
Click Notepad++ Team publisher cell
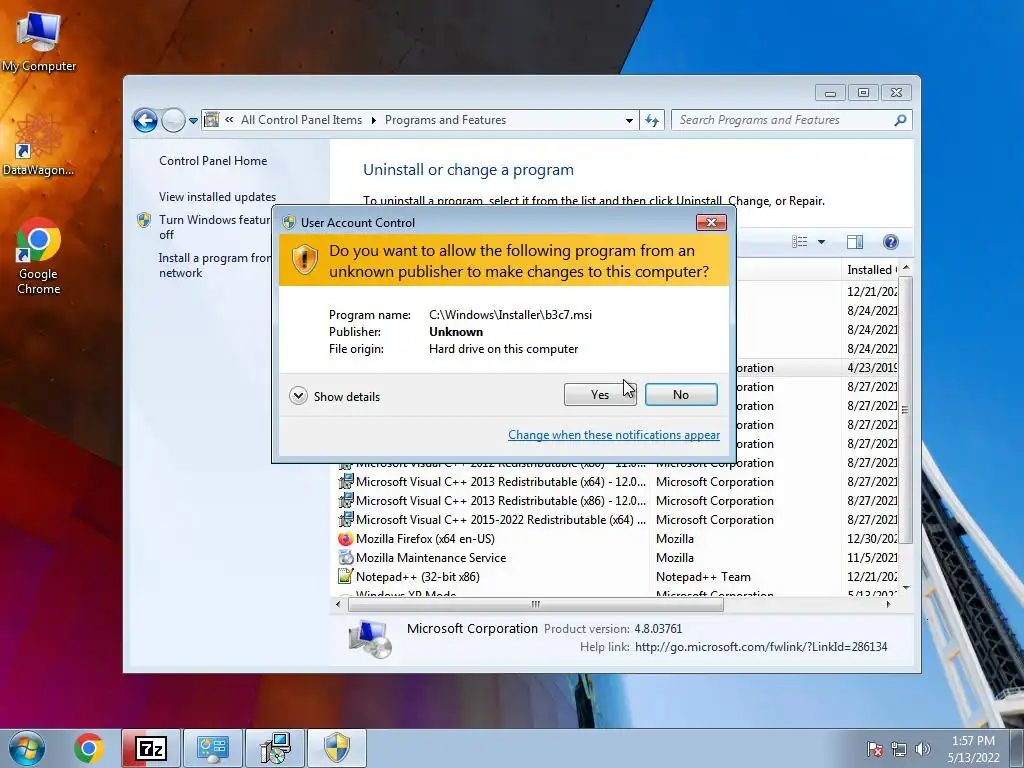pos(703,577)
